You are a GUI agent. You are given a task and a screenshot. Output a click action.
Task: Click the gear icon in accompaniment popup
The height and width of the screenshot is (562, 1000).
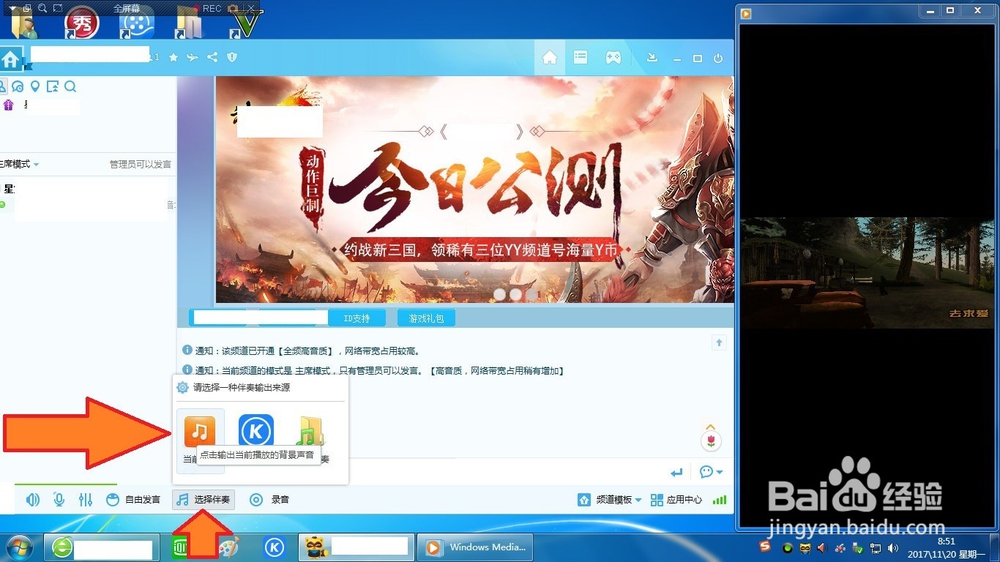pyautogui.click(x=182, y=387)
